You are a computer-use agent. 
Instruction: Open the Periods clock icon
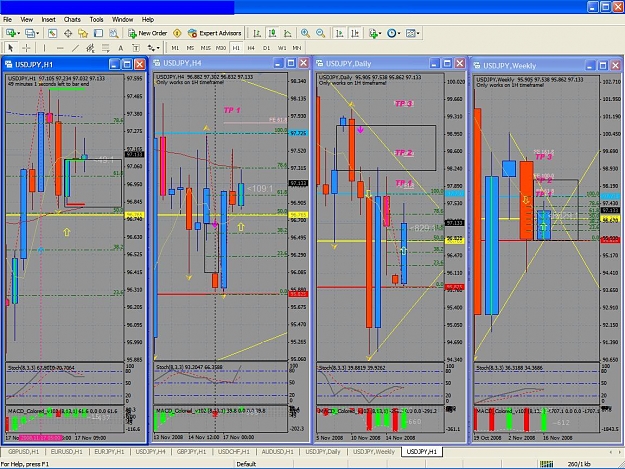391,33
